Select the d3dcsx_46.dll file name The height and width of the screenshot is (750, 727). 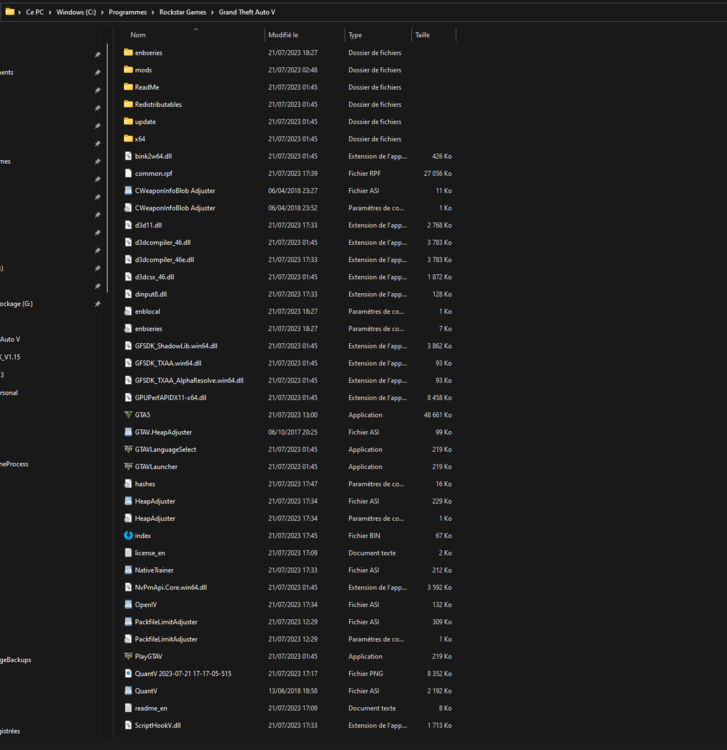[x=154, y=277]
